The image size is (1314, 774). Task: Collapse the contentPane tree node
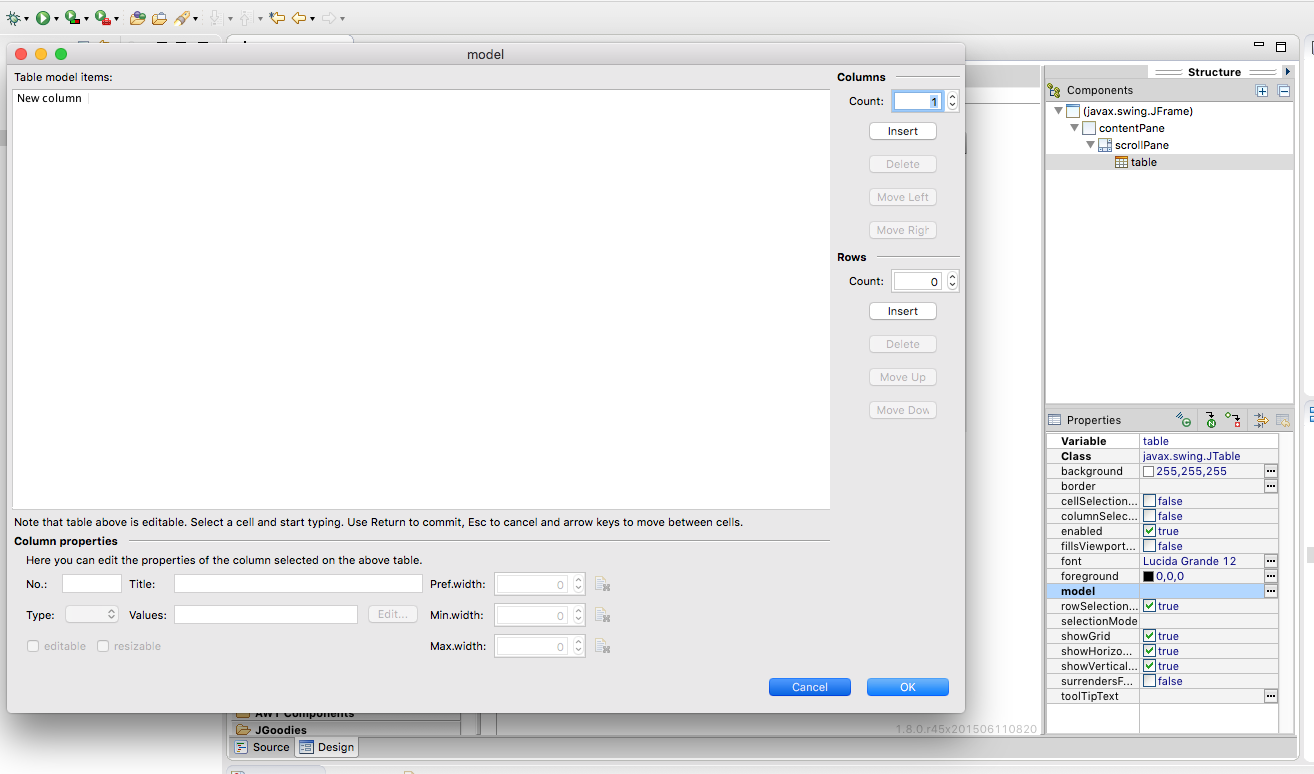[1074, 128]
